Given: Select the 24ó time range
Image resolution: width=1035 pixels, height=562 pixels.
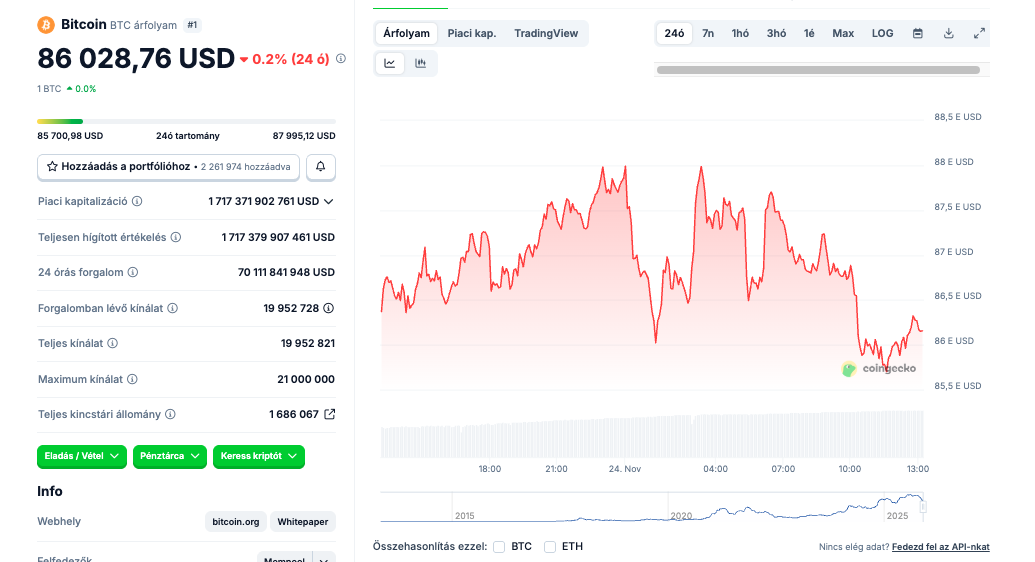Looking at the screenshot, I should pos(674,33).
